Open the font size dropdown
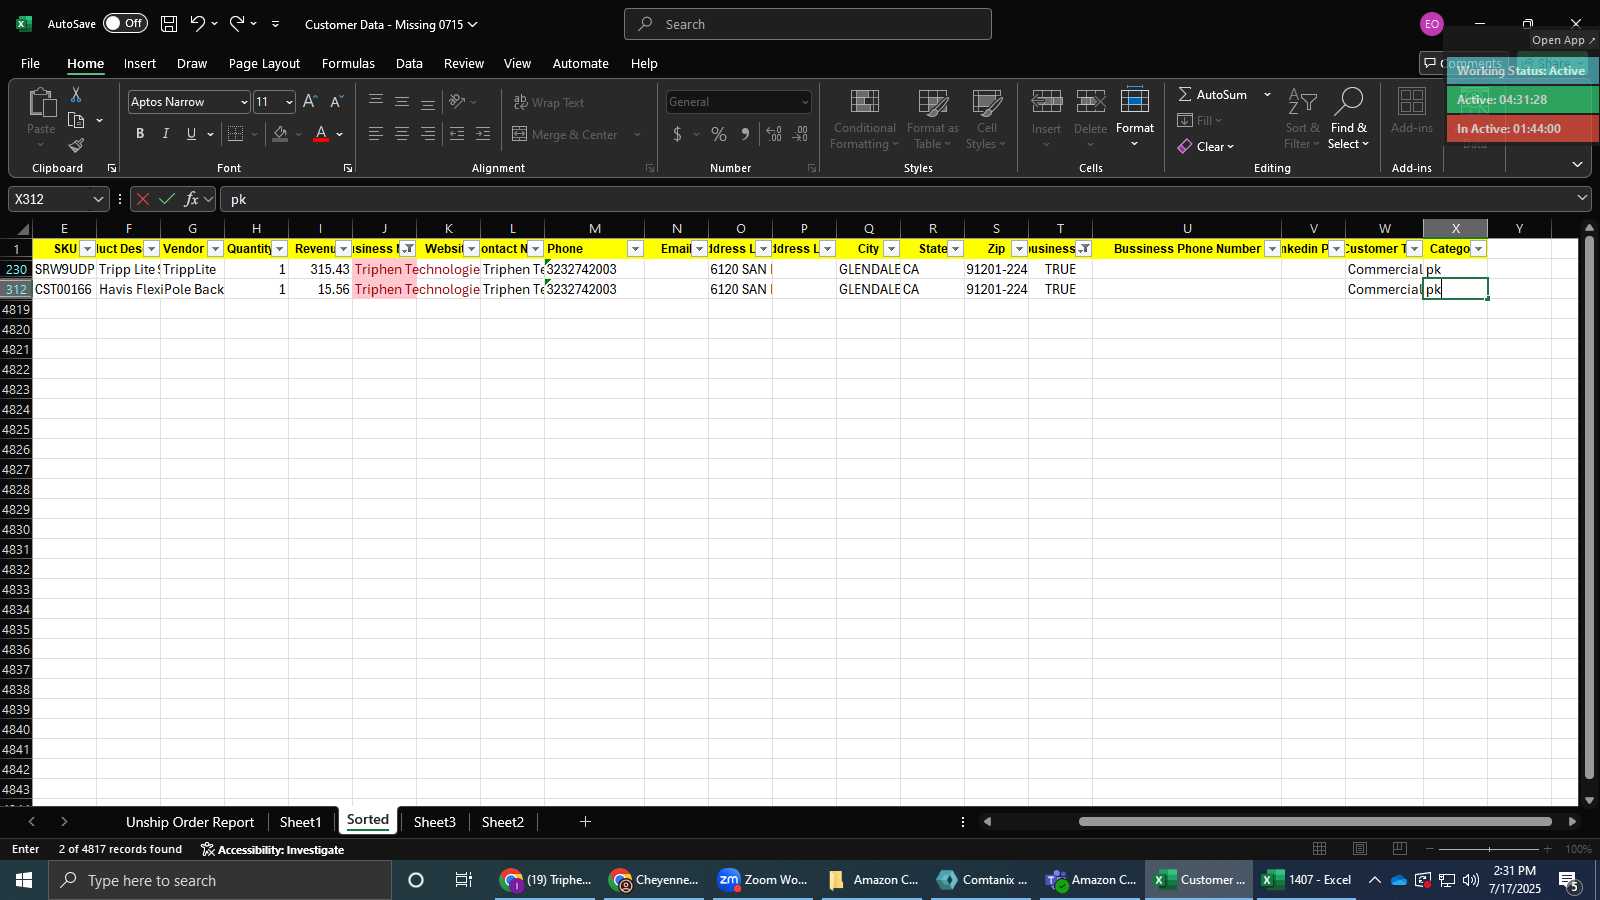This screenshot has height=900, width=1600. pos(289,102)
